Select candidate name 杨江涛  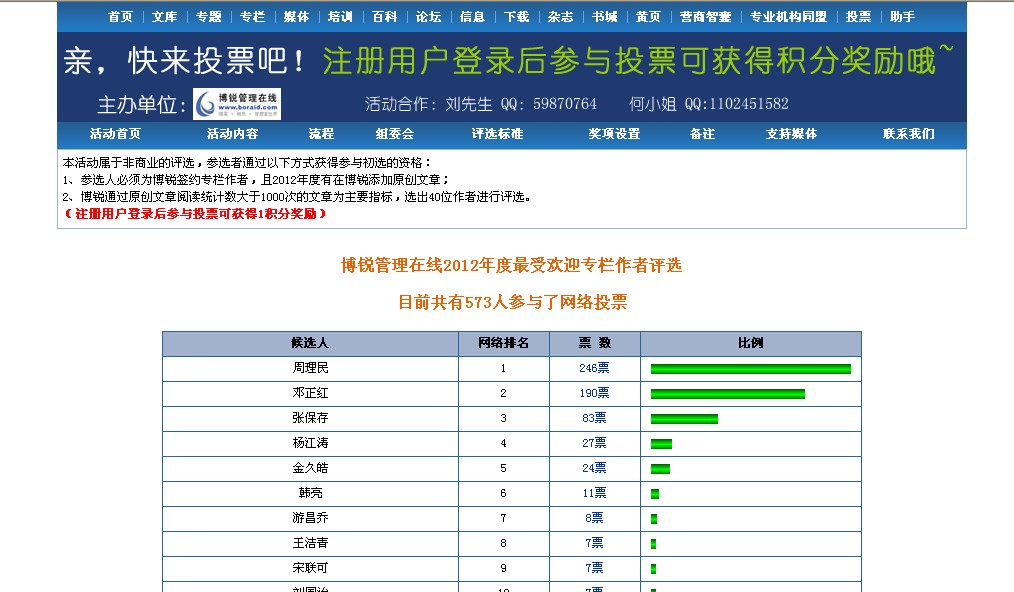[310, 443]
